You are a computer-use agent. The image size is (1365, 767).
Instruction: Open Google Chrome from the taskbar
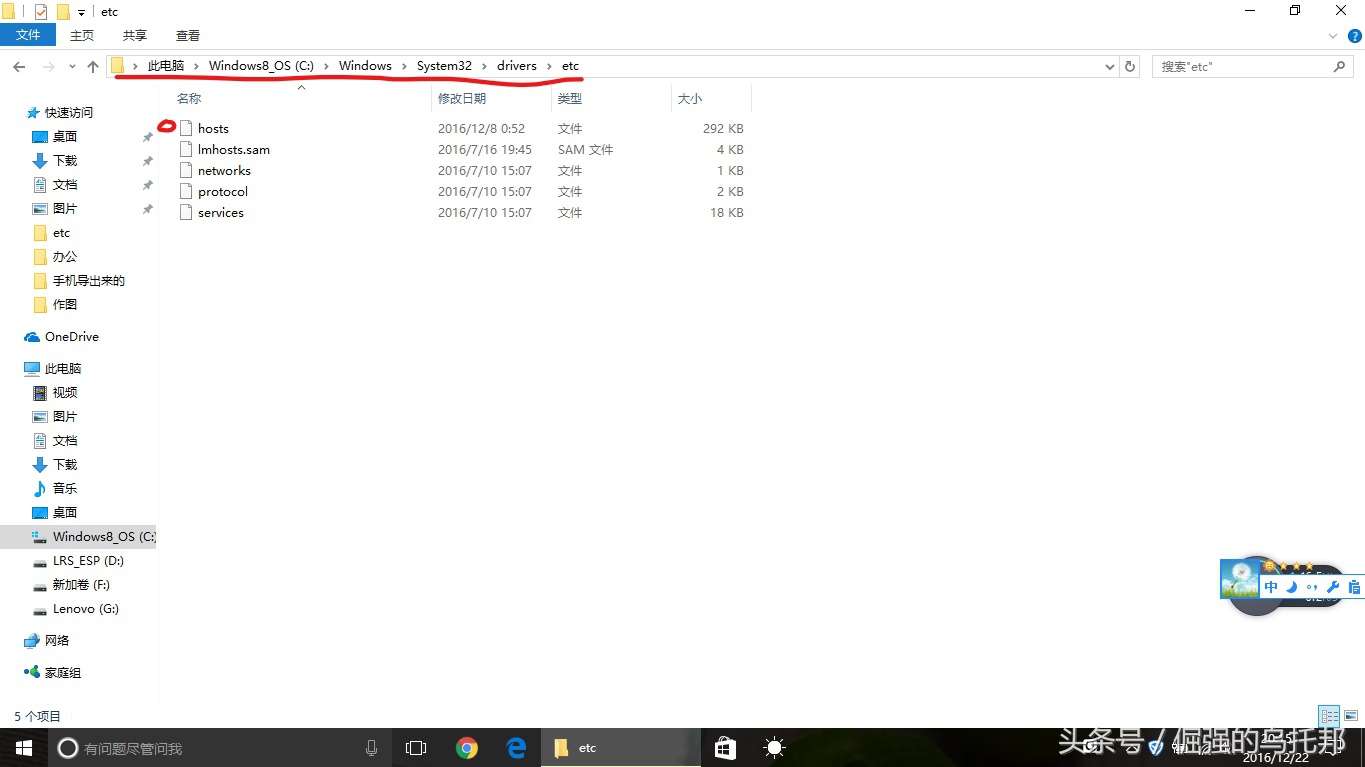click(x=466, y=748)
